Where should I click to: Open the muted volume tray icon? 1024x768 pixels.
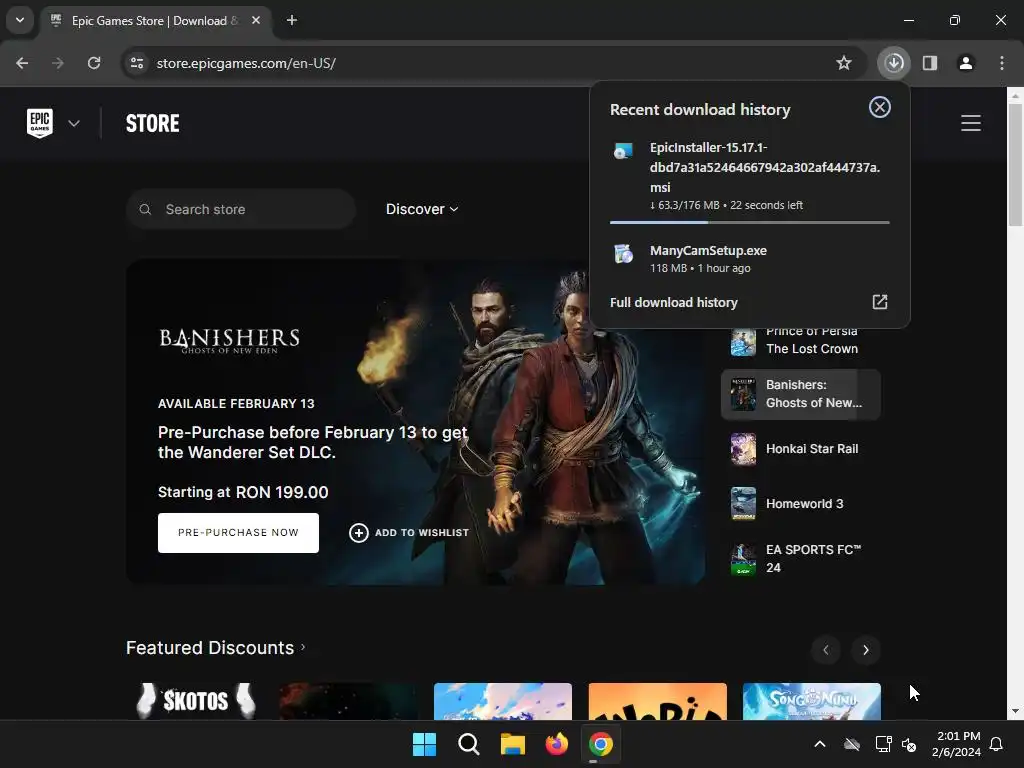pyautogui.click(x=908, y=744)
